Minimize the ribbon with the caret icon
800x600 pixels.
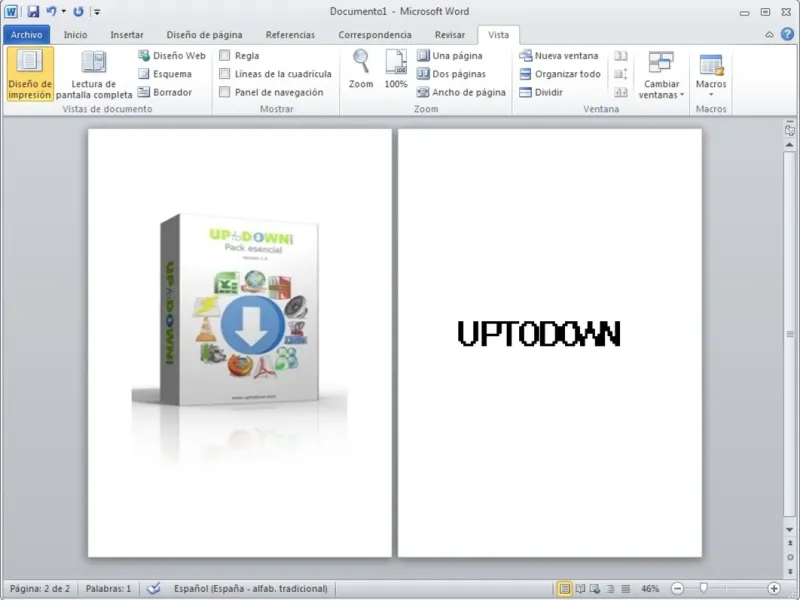pos(769,35)
